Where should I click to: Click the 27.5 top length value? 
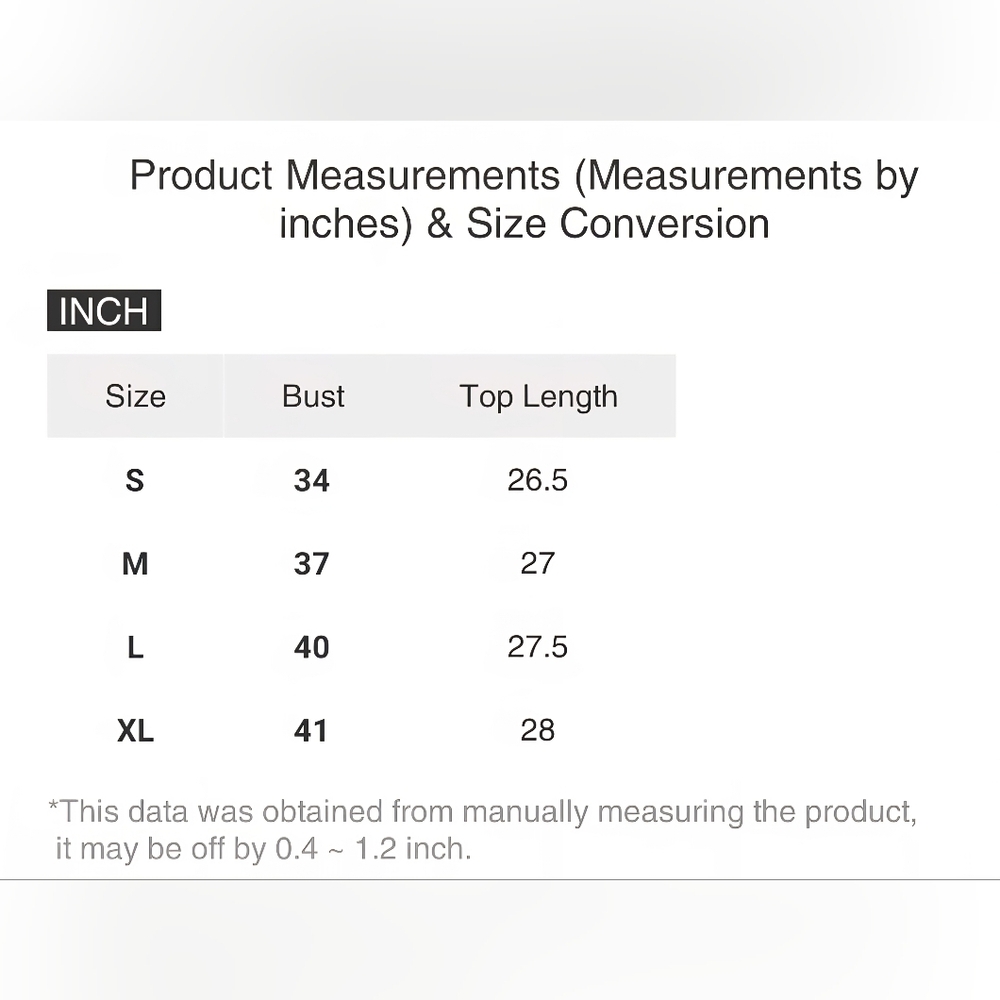537,648
